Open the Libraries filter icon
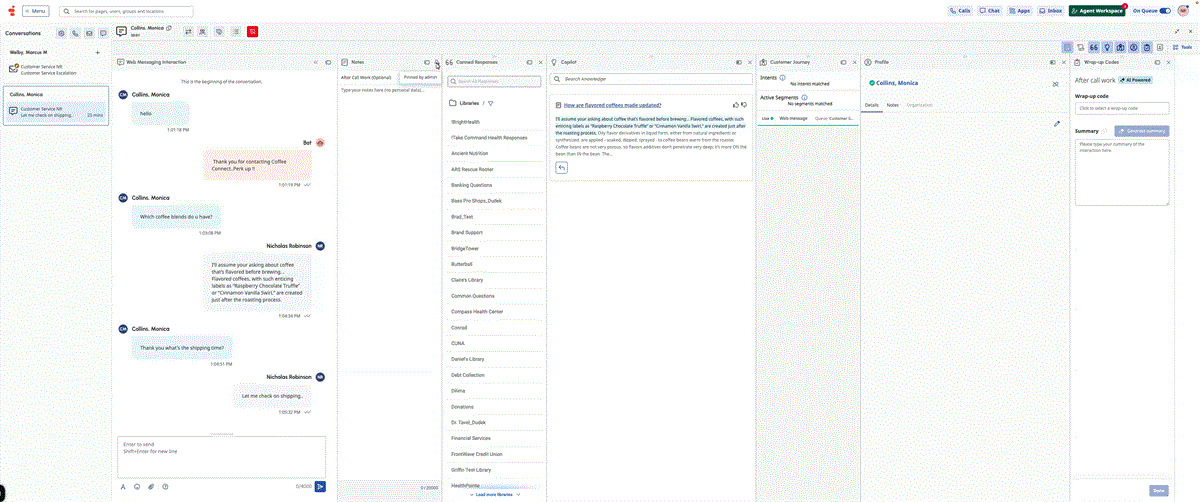This screenshot has width=1200, height=502. (491, 103)
